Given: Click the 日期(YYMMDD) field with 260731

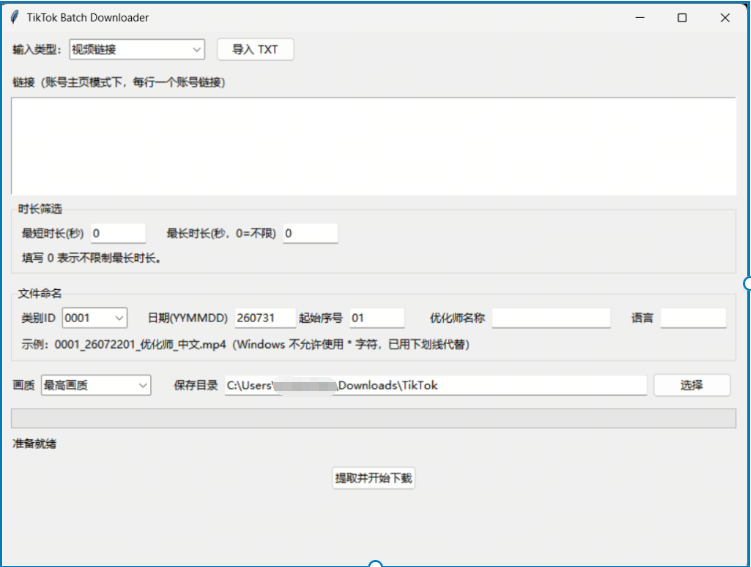Looking at the screenshot, I should coord(265,318).
